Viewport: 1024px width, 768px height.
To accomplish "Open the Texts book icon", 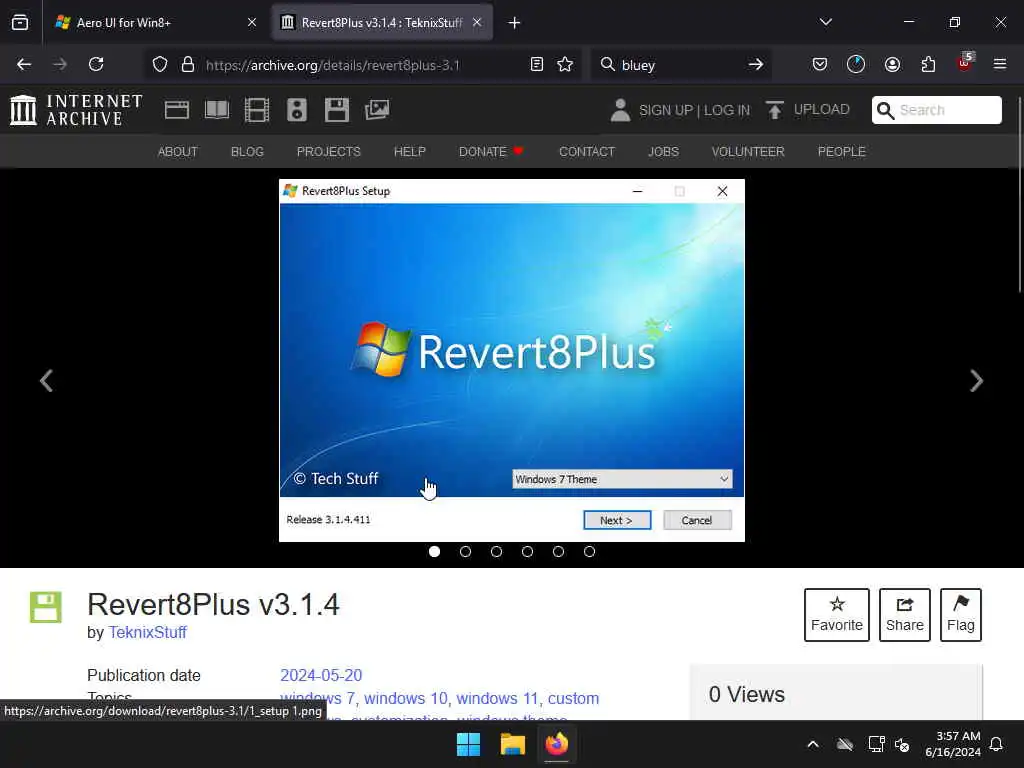I will (217, 110).
